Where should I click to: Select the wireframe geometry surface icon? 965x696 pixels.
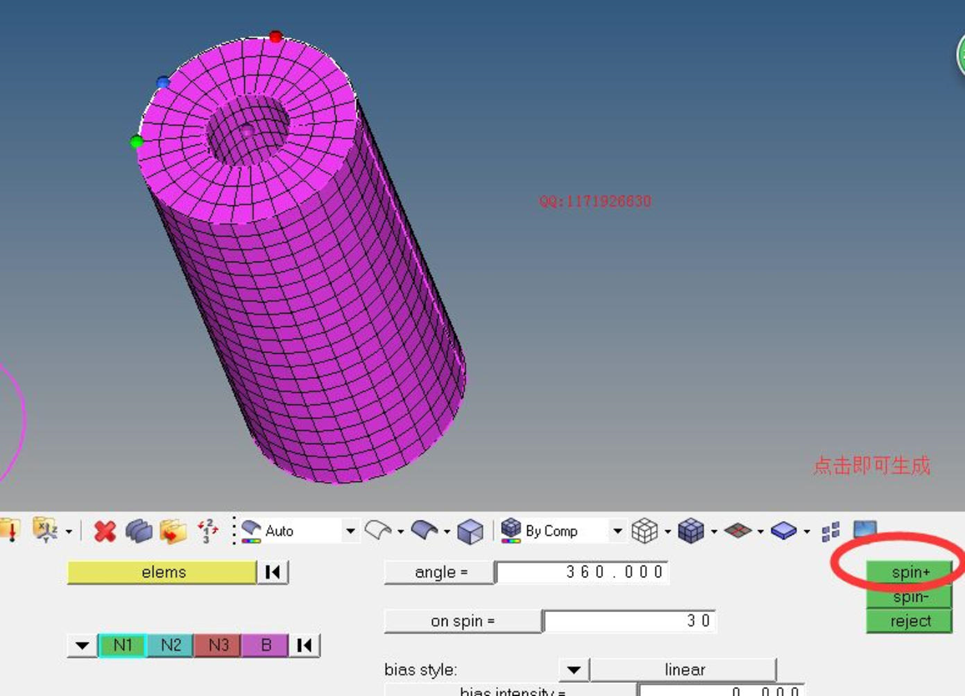pos(378,530)
